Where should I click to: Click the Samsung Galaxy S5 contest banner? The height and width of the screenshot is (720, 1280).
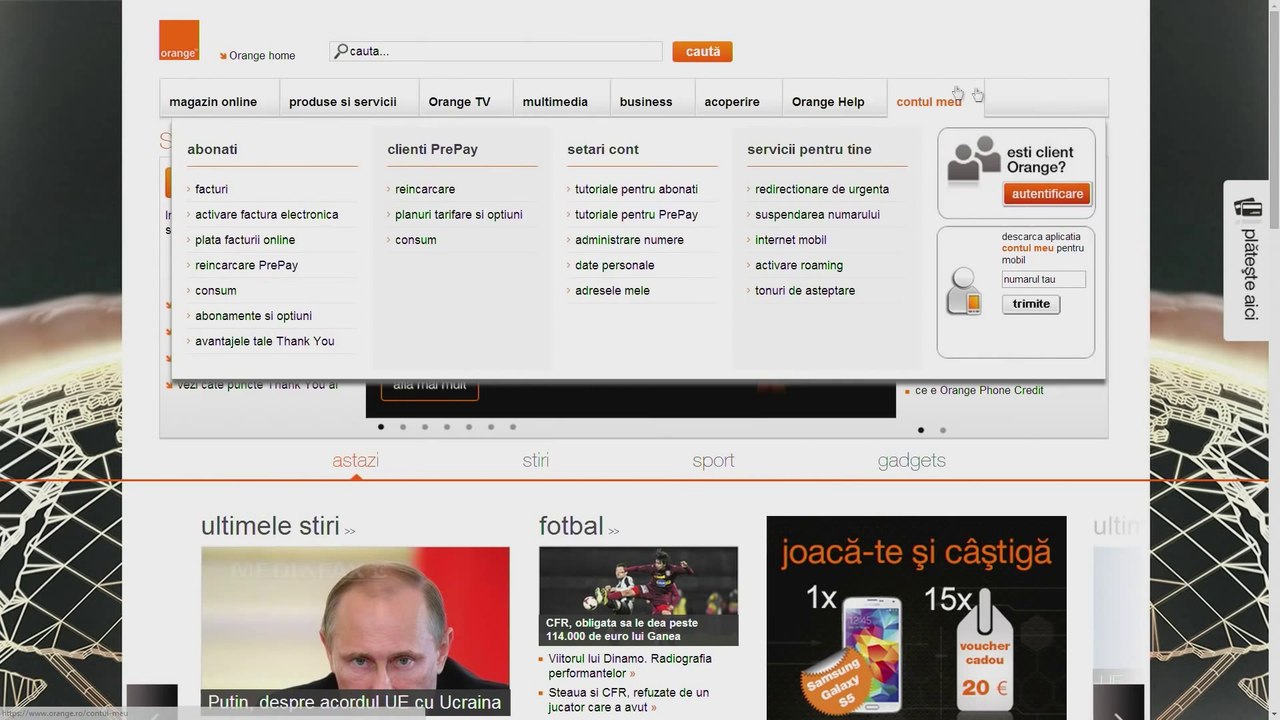coord(916,618)
